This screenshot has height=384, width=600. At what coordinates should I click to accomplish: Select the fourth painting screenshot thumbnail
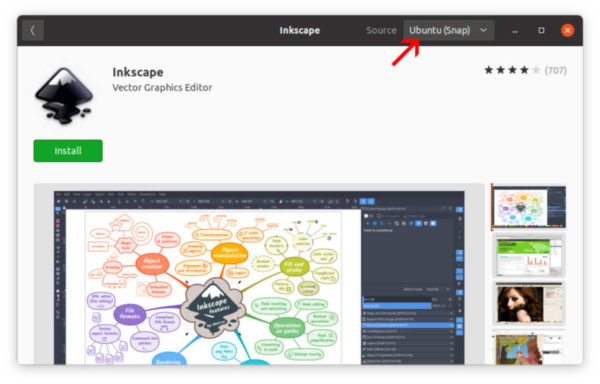(528, 348)
